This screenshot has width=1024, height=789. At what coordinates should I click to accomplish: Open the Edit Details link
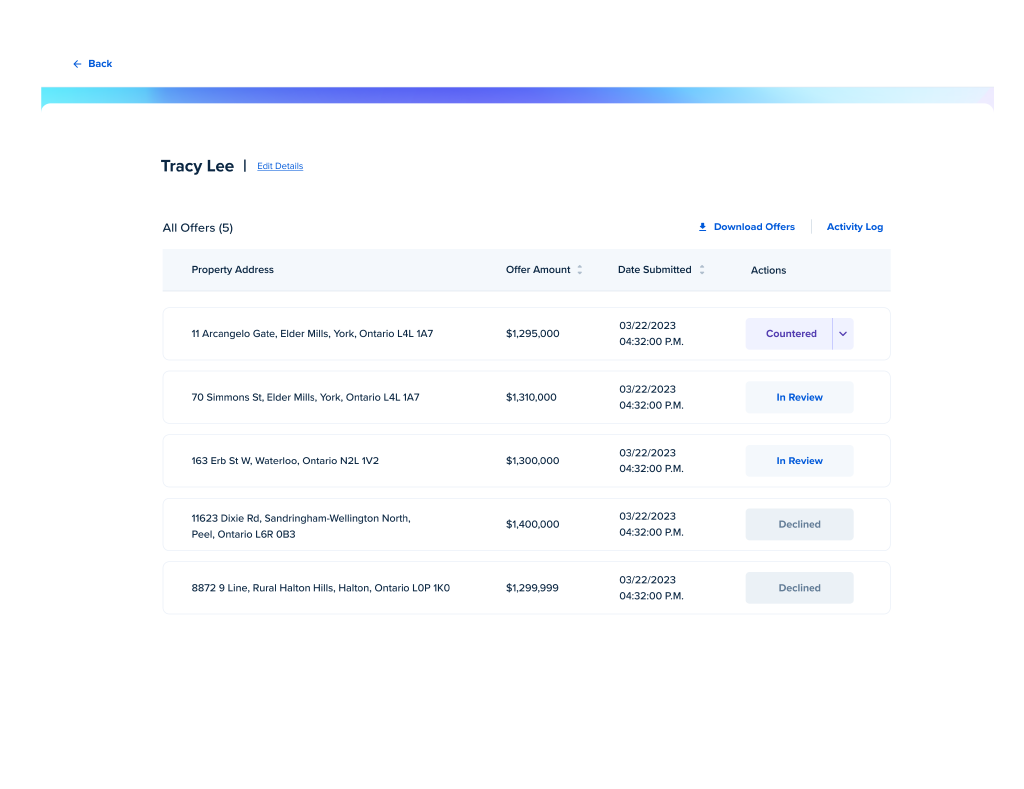coord(280,166)
